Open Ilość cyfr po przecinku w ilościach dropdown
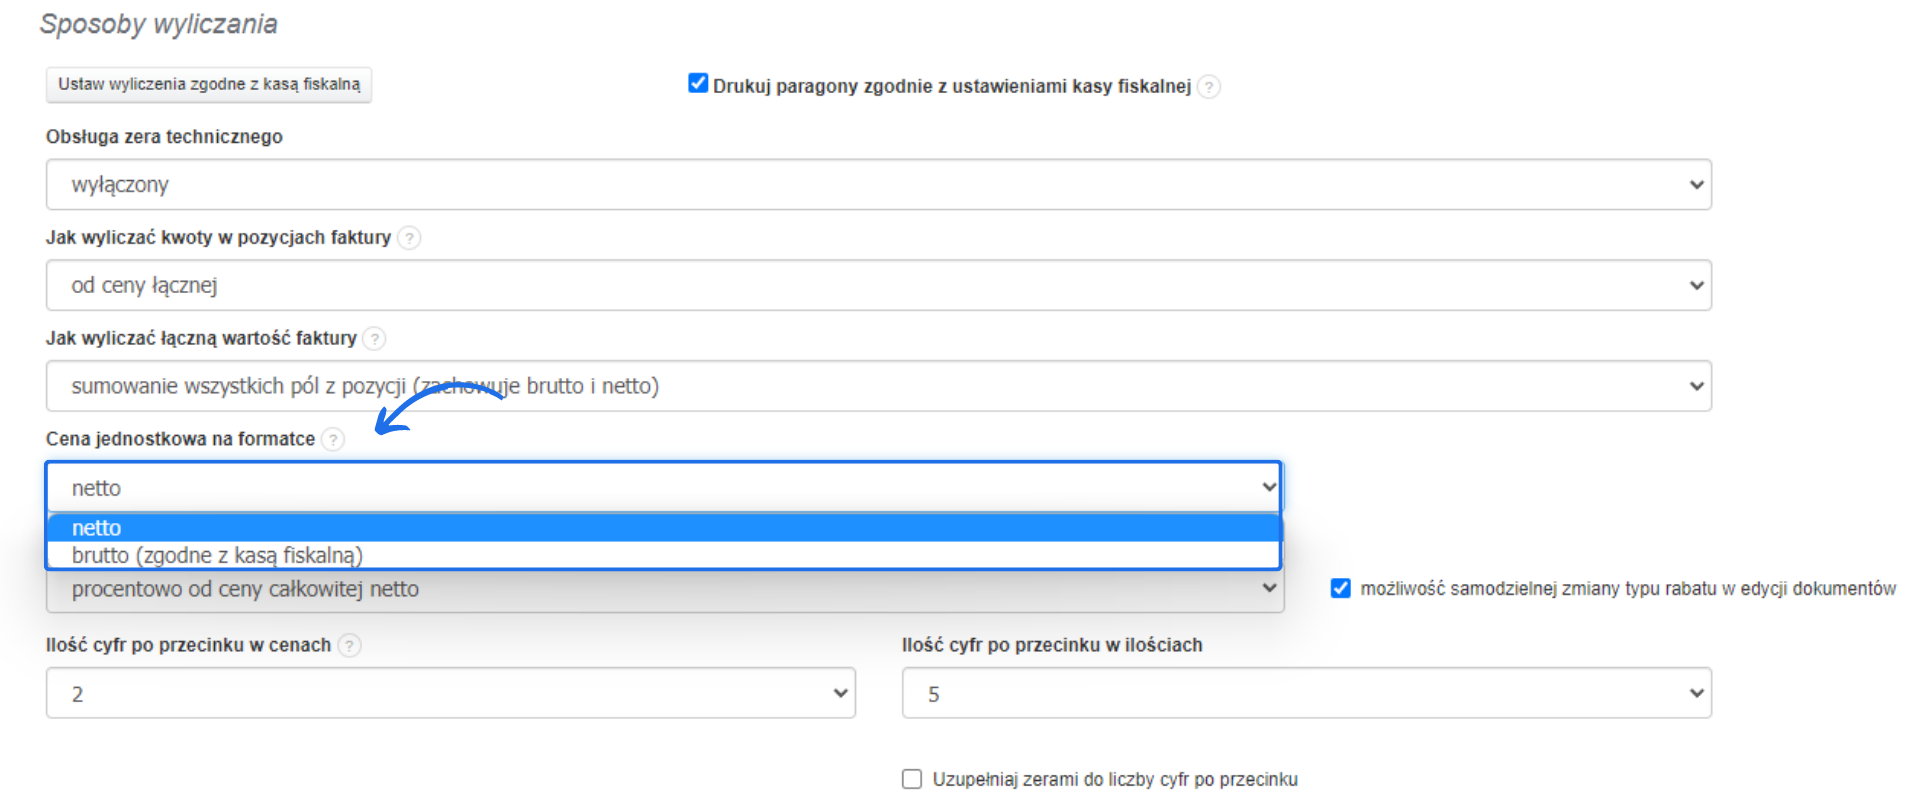The width and height of the screenshot is (1920, 802). coord(1306,694)
